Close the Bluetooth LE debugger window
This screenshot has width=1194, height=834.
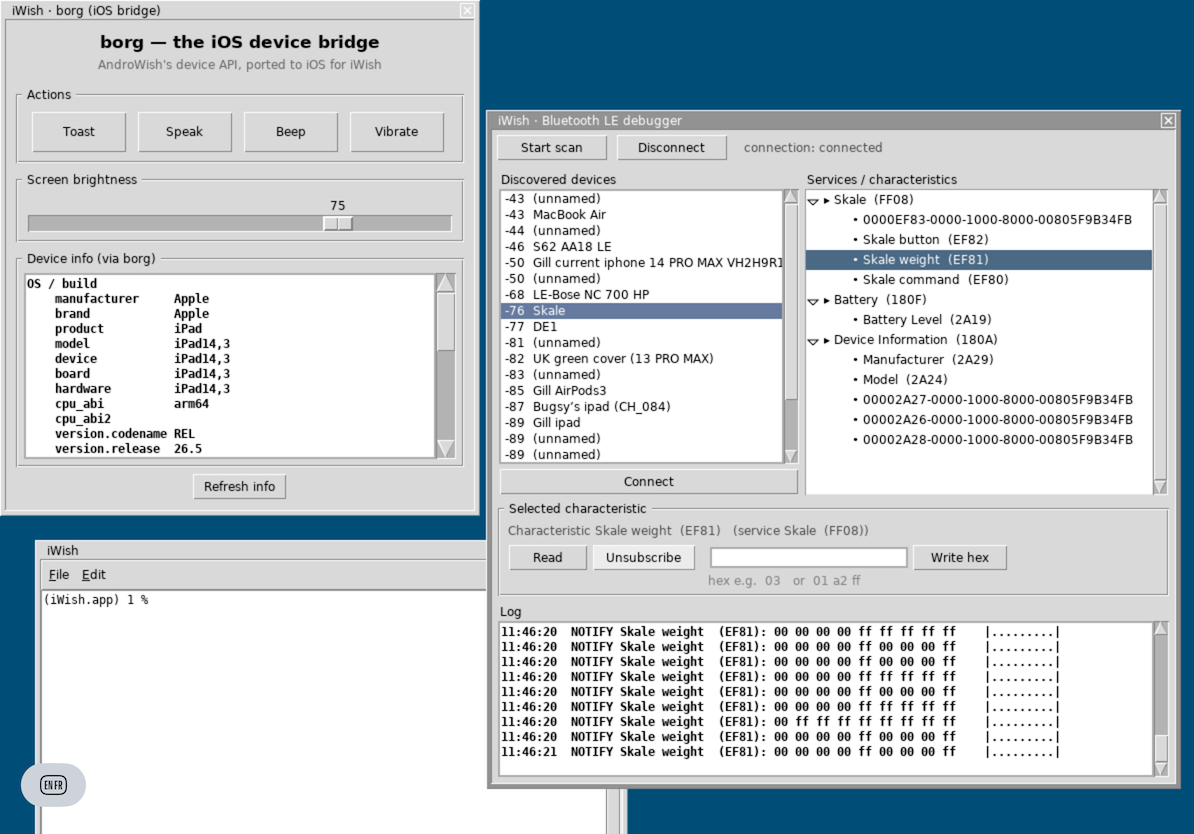click(x=1168, y=120)
